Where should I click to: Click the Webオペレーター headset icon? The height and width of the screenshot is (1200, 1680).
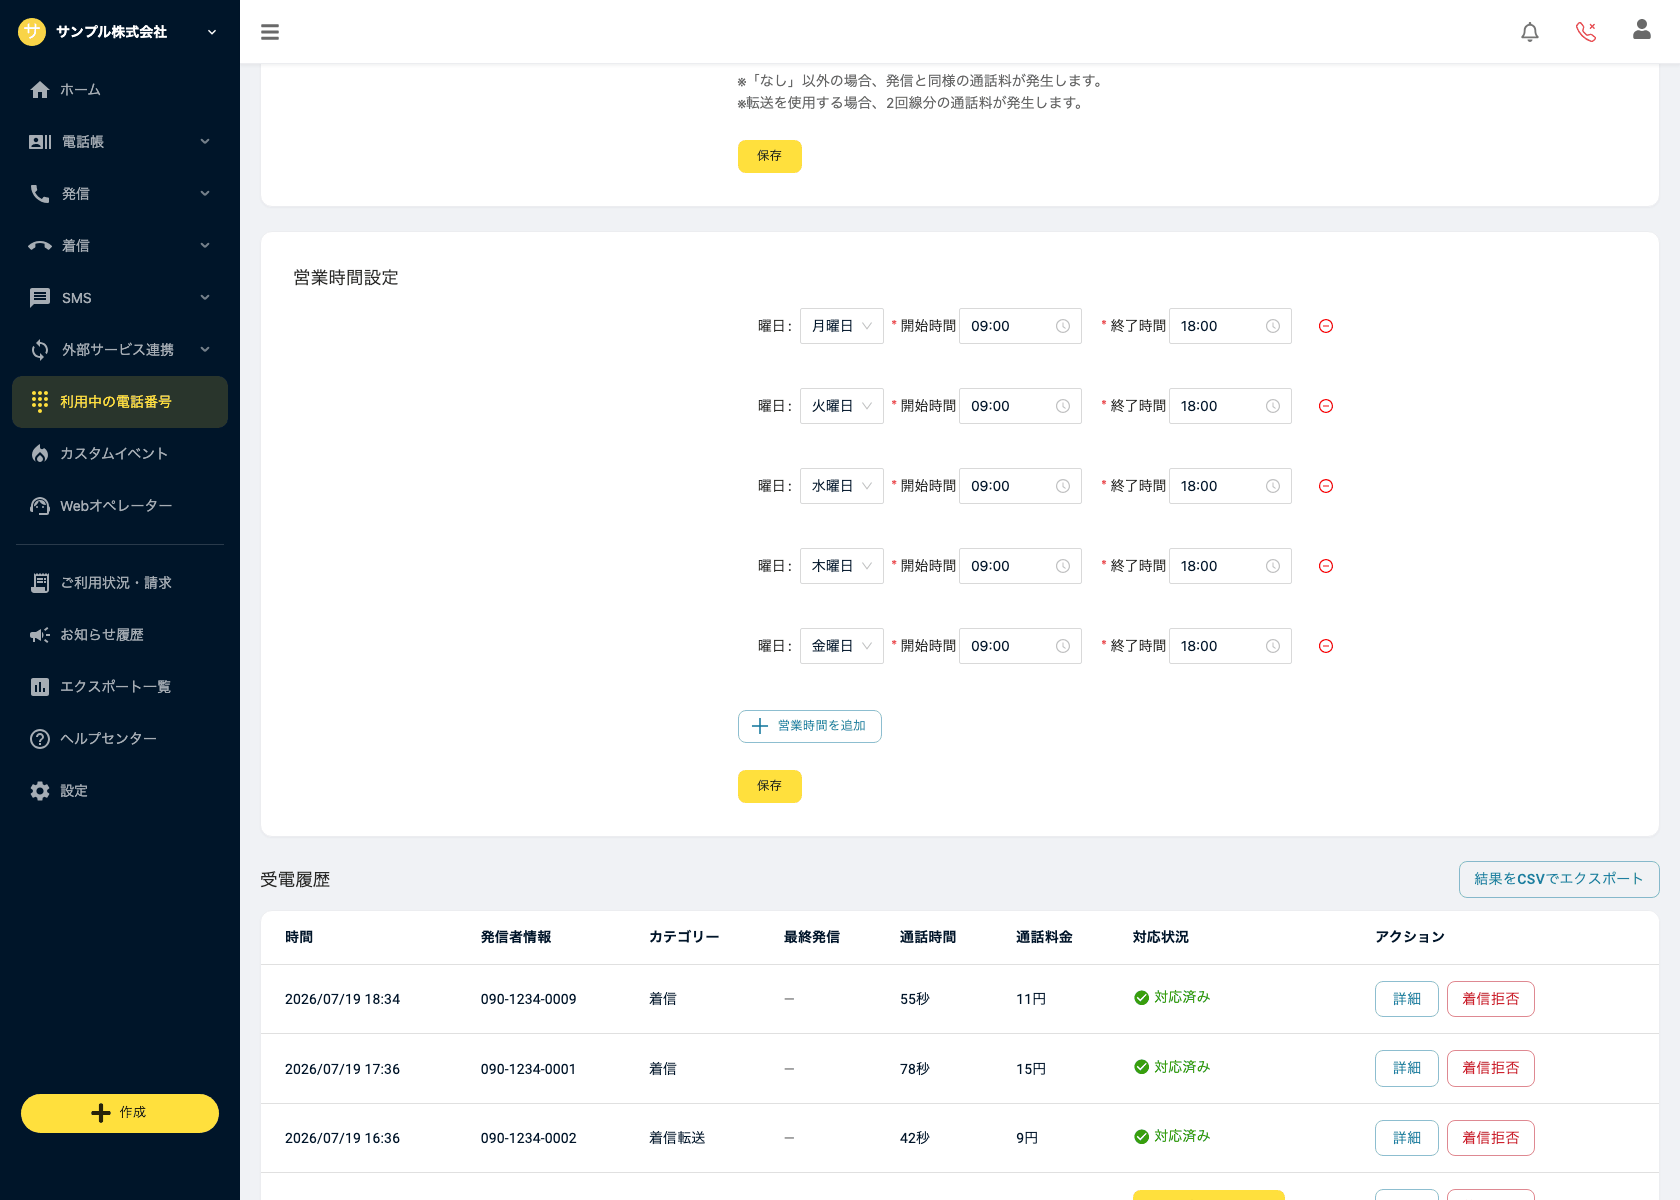[40, 506]
